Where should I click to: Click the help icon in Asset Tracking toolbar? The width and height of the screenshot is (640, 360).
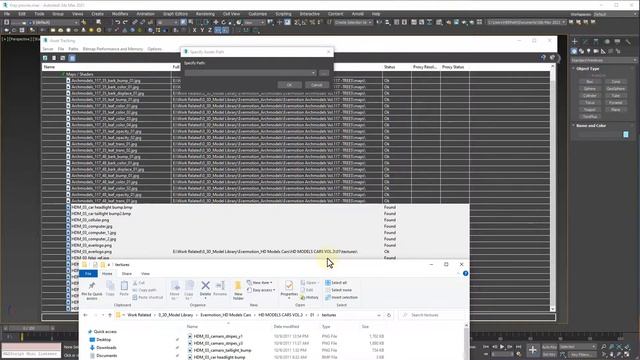click(543, 58)
